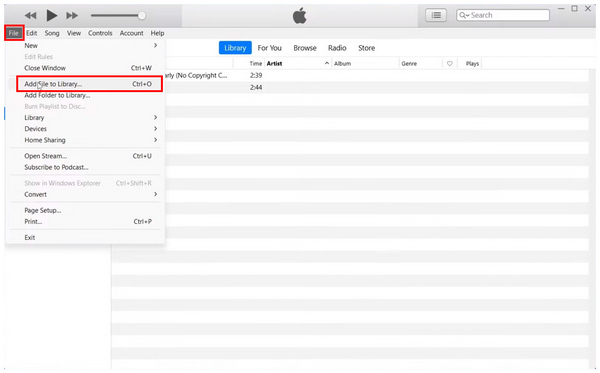The width and height of the screenshot is (600, 373).
Task: Switch to the Store tab
Action: point(367,48)
